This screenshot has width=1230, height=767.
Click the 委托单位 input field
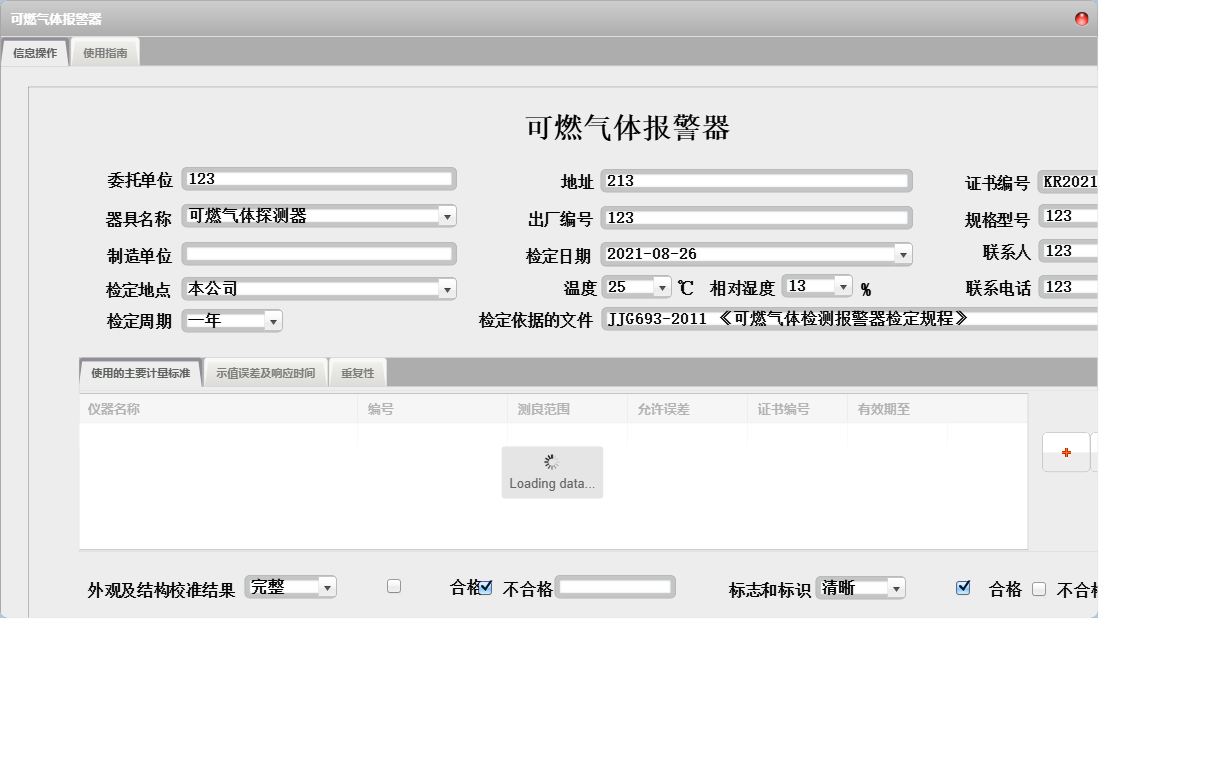pyautogui.click(x=319, y=179)
